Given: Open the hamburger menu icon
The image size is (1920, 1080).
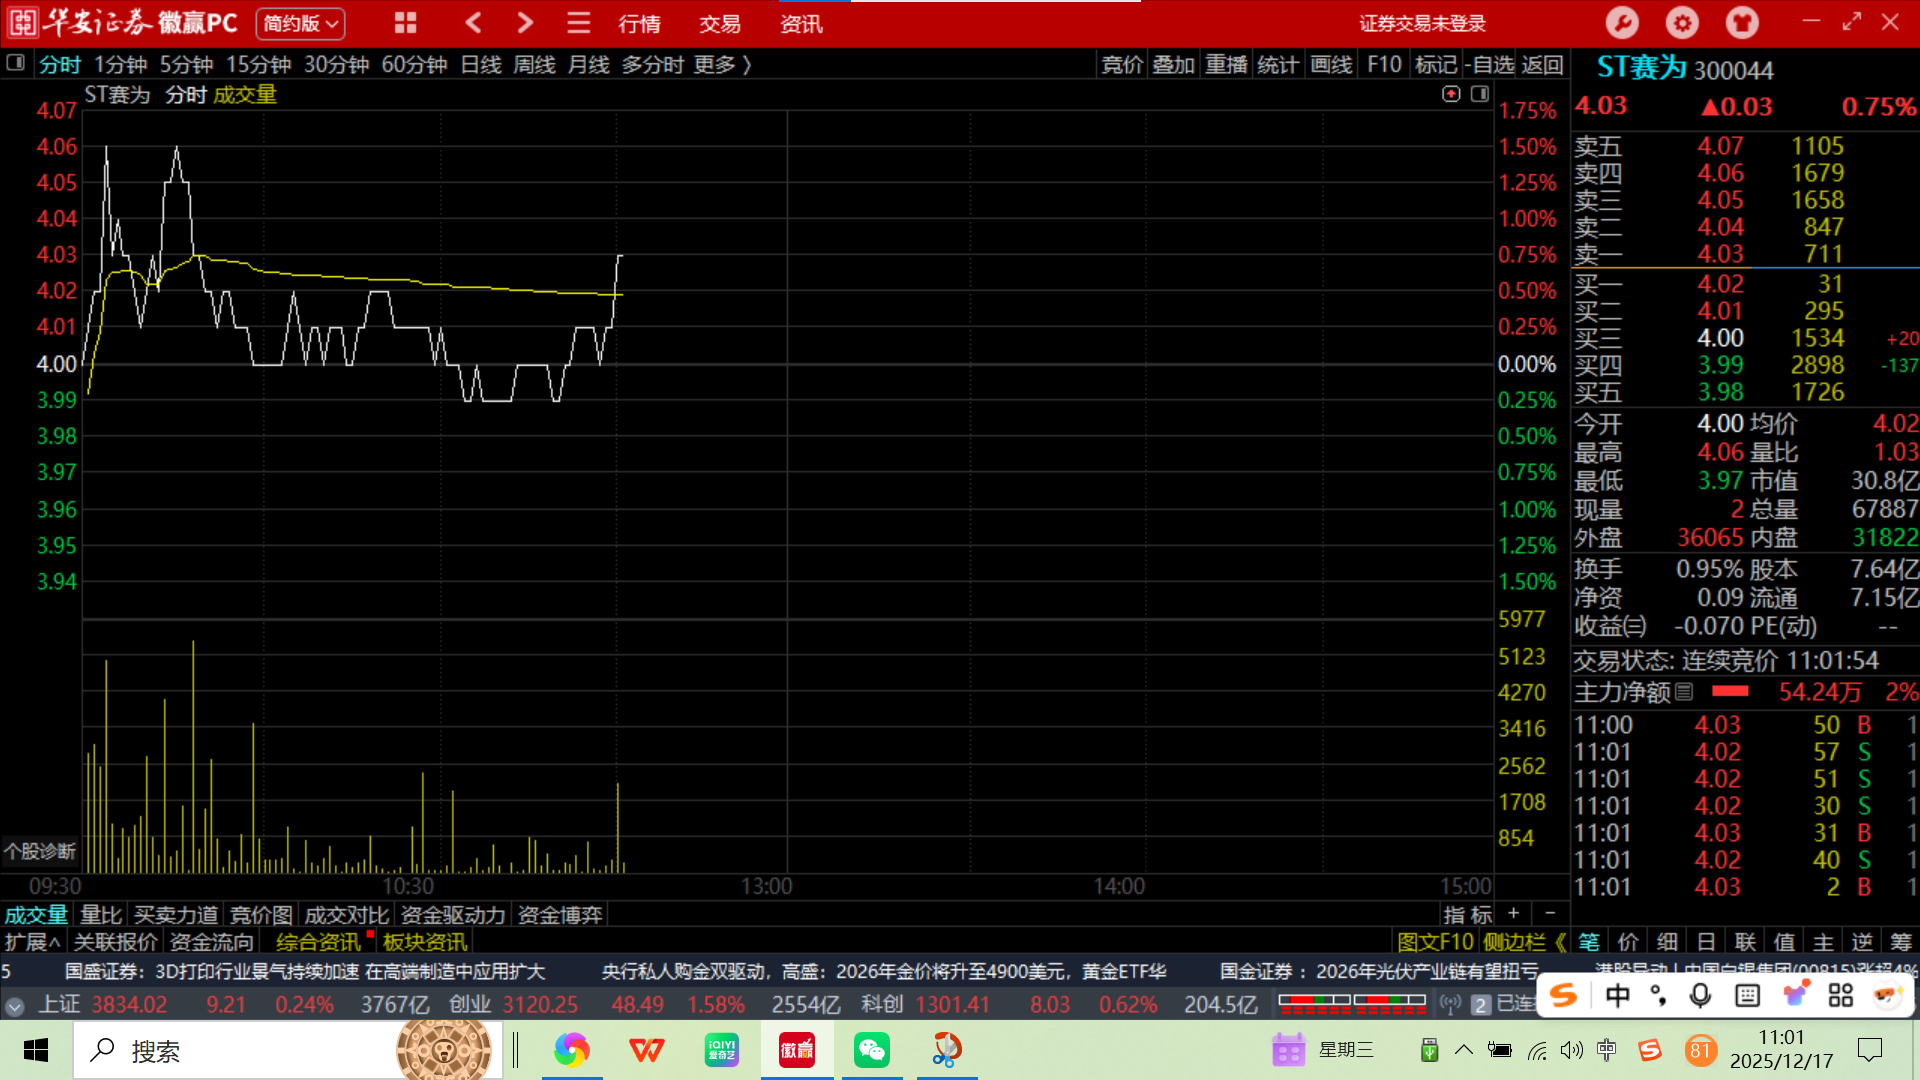Looking at the screenshot, I should (x=578, y=23).
